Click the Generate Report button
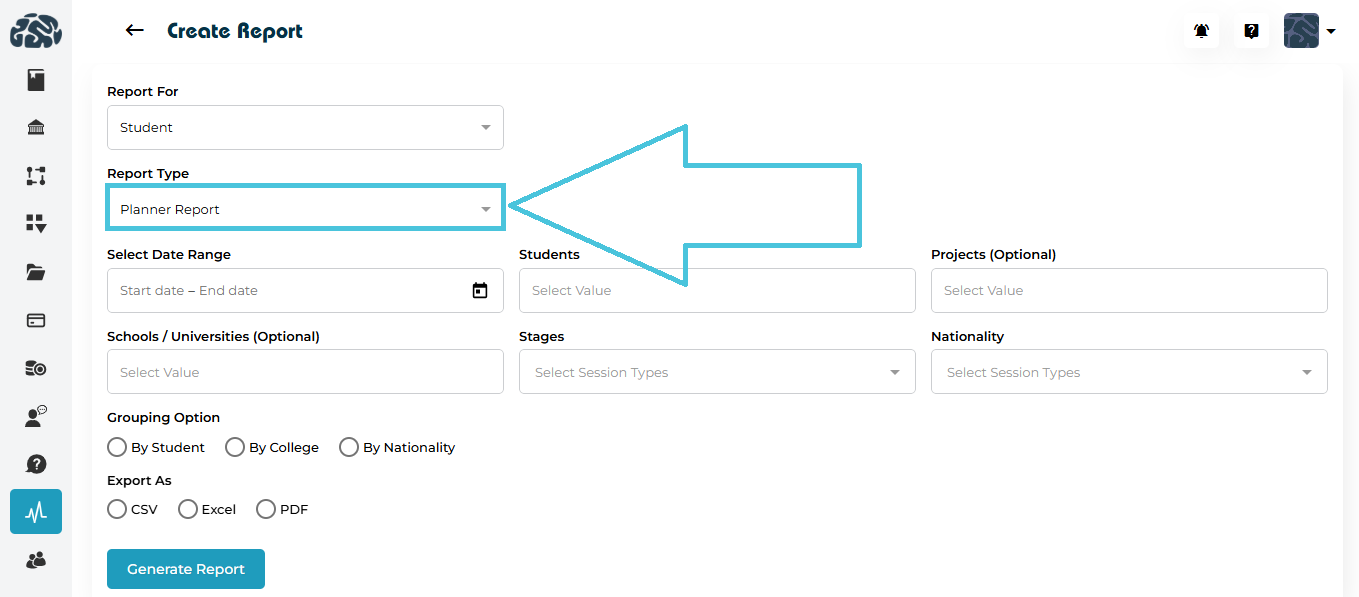Screen dimensions: 1359x597 pyautogui.click(x=186, y=569)
